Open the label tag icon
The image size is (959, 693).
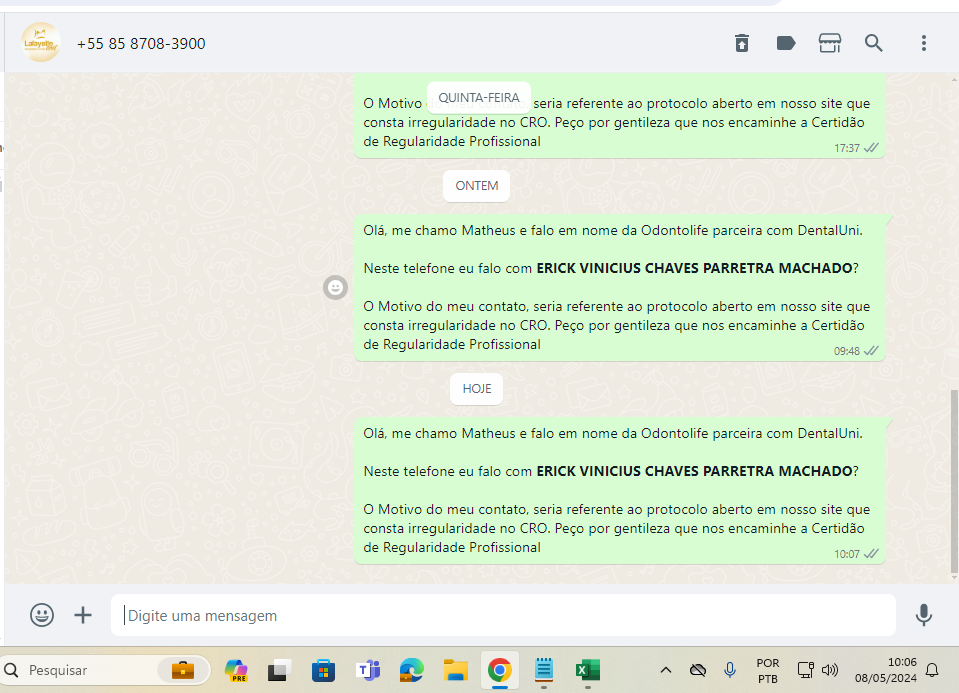(x=785, y=43)
